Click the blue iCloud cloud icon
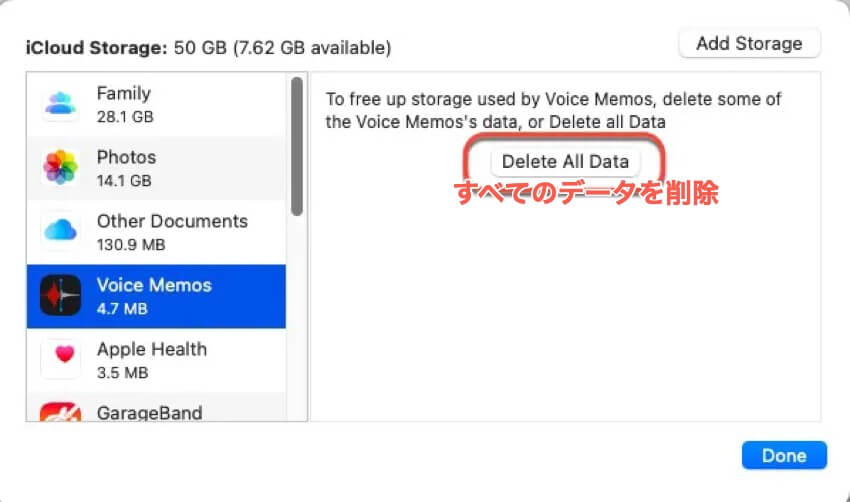850x502 pixels. 60,230
